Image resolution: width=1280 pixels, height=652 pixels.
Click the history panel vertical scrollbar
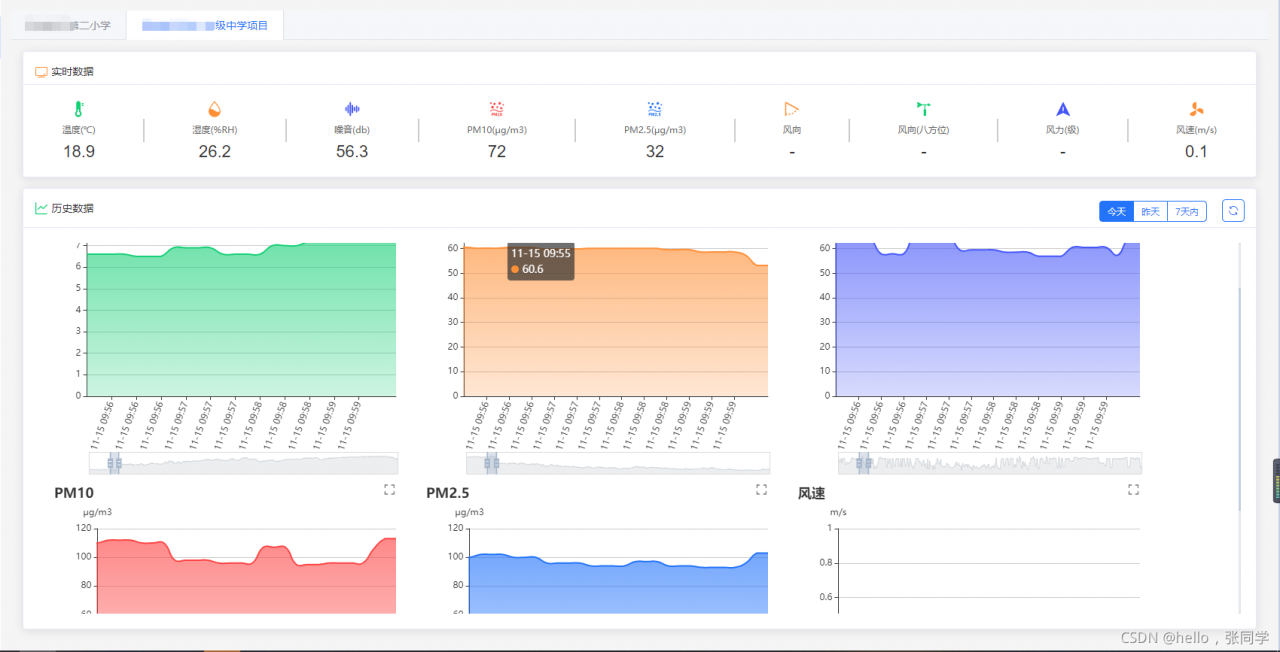click(x=1239, y=400)
